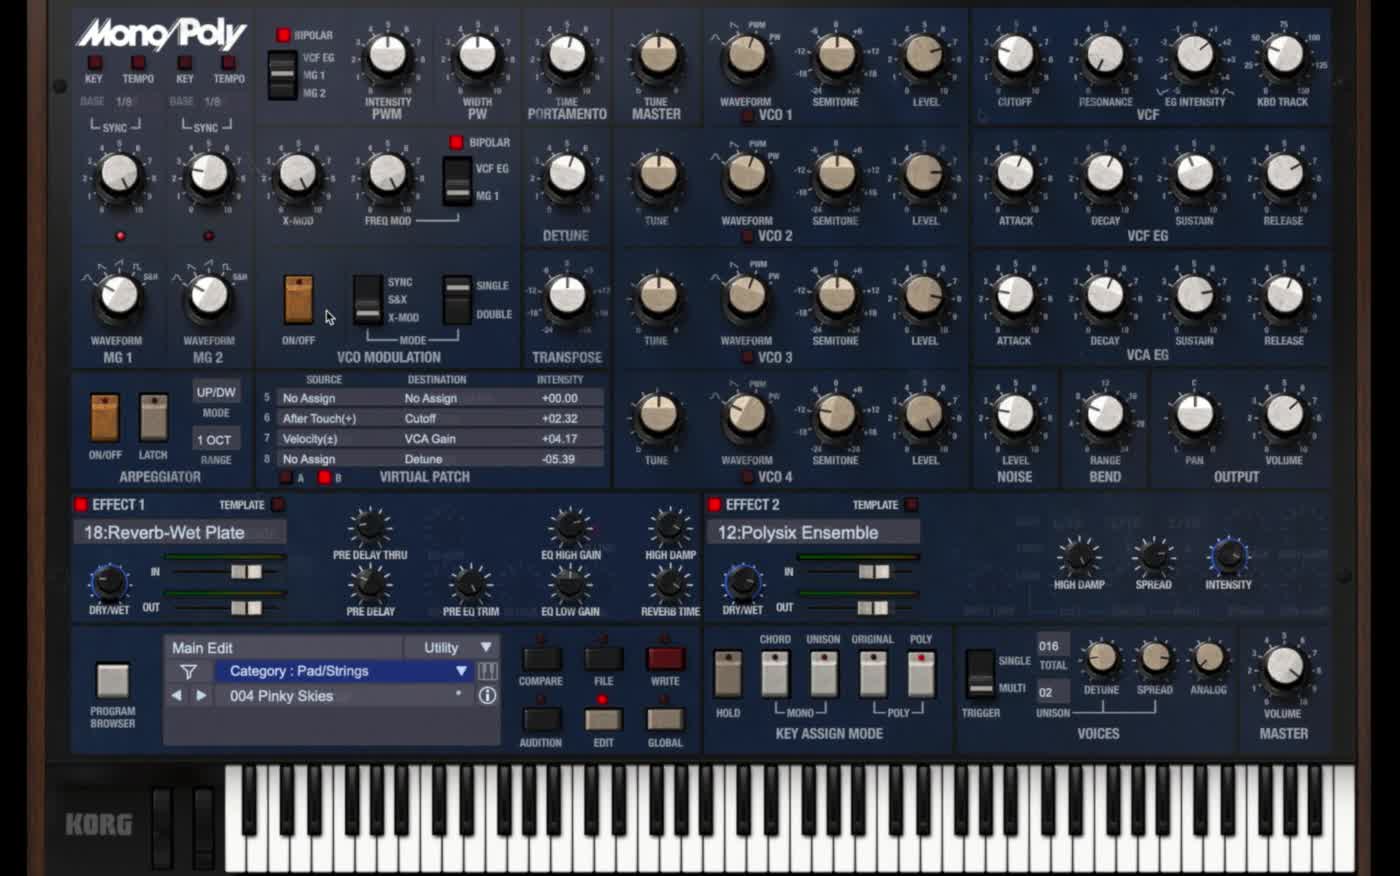Open the Program Browser button
Viewport: 1400px width, 876px height.
(x=112, y=681)
